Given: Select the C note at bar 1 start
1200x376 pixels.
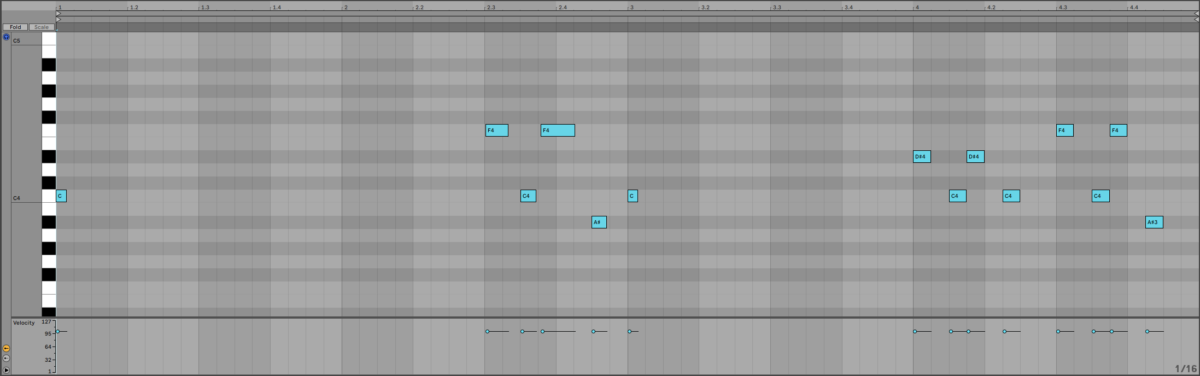Looking at the screenshot, I should click(61, 196).
